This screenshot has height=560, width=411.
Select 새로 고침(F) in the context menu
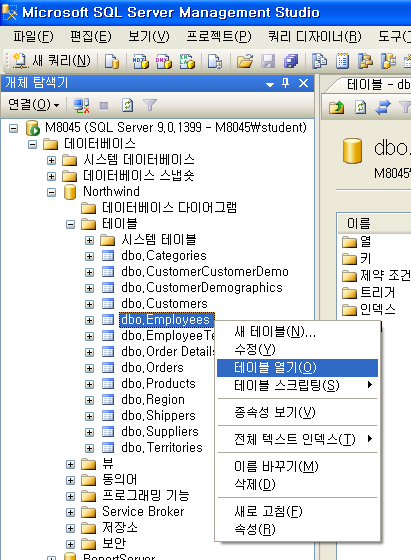click(297, 511)
